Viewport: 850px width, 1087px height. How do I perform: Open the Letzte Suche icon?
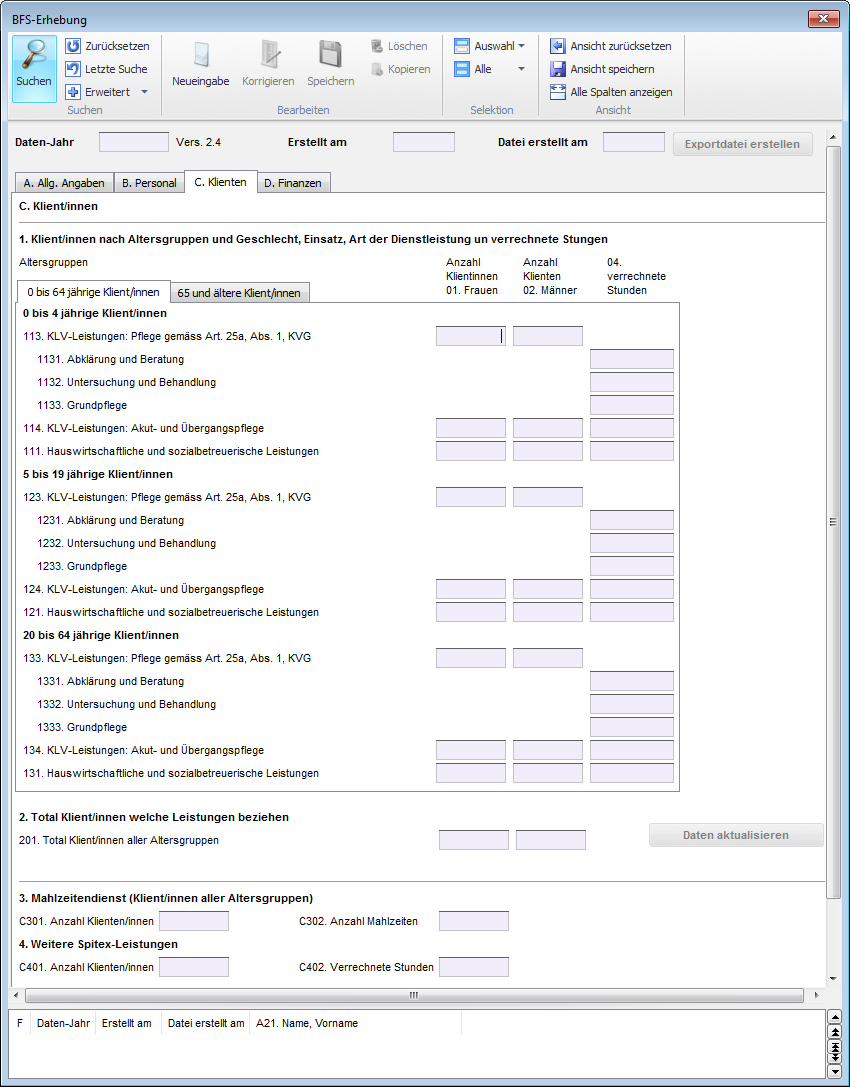73,69
